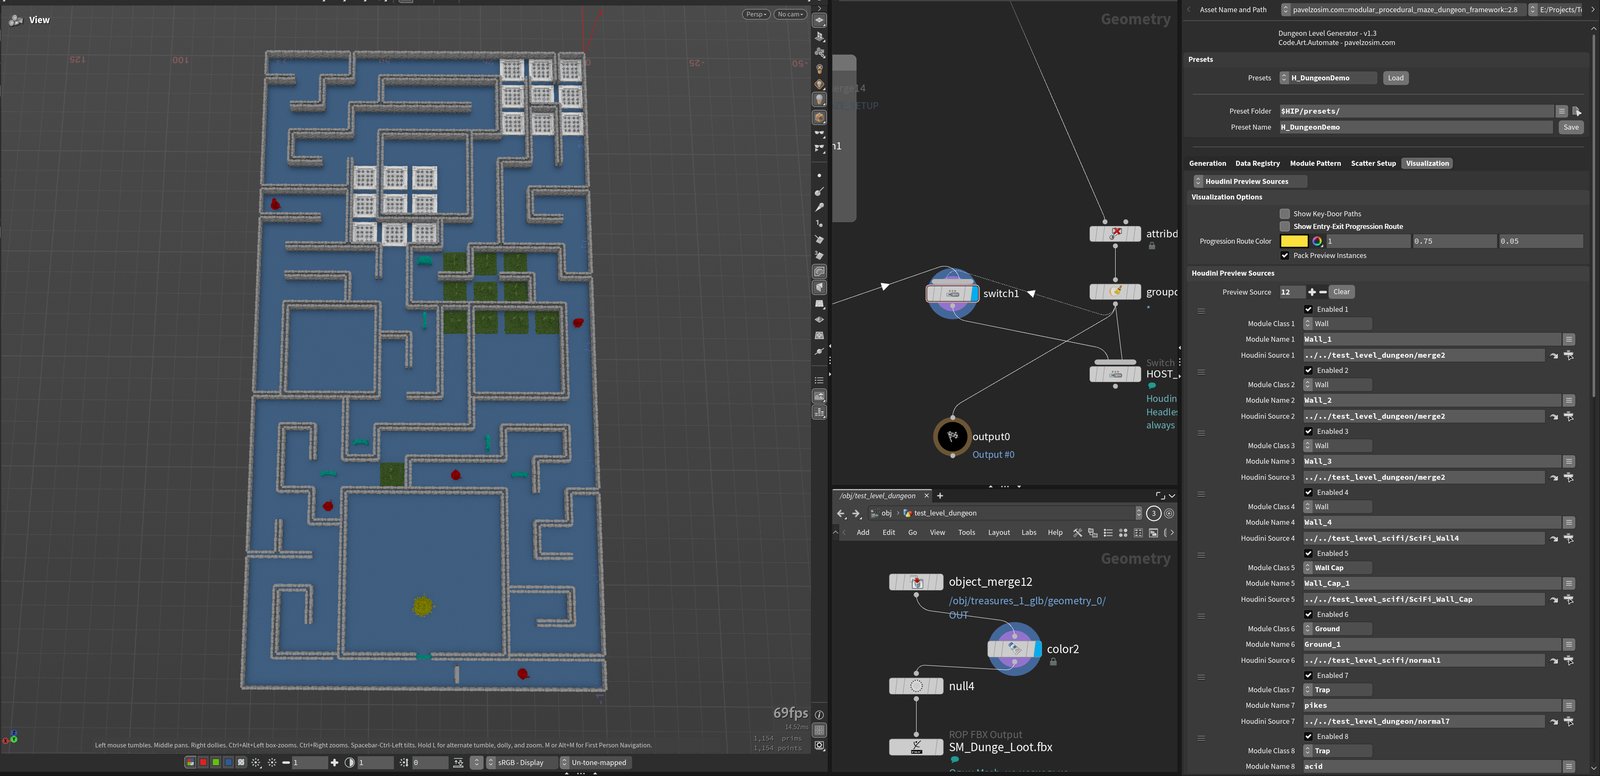The height and width of the screenshot is (776, 1600).
Task: Show red channel in viewport display bar
Action: [x=202, y=762]
